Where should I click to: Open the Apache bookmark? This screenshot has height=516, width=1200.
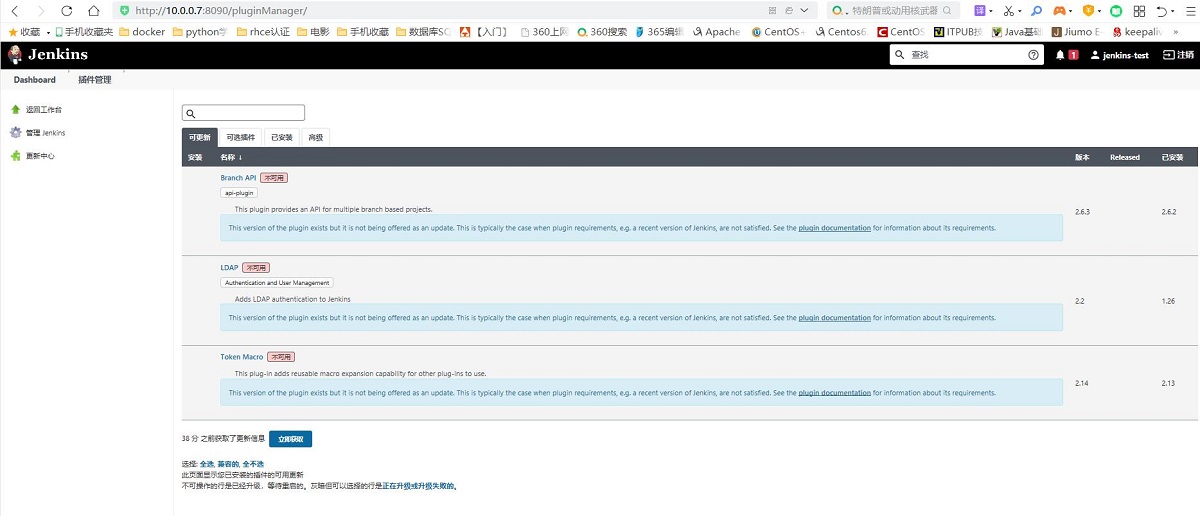(716, 32)
